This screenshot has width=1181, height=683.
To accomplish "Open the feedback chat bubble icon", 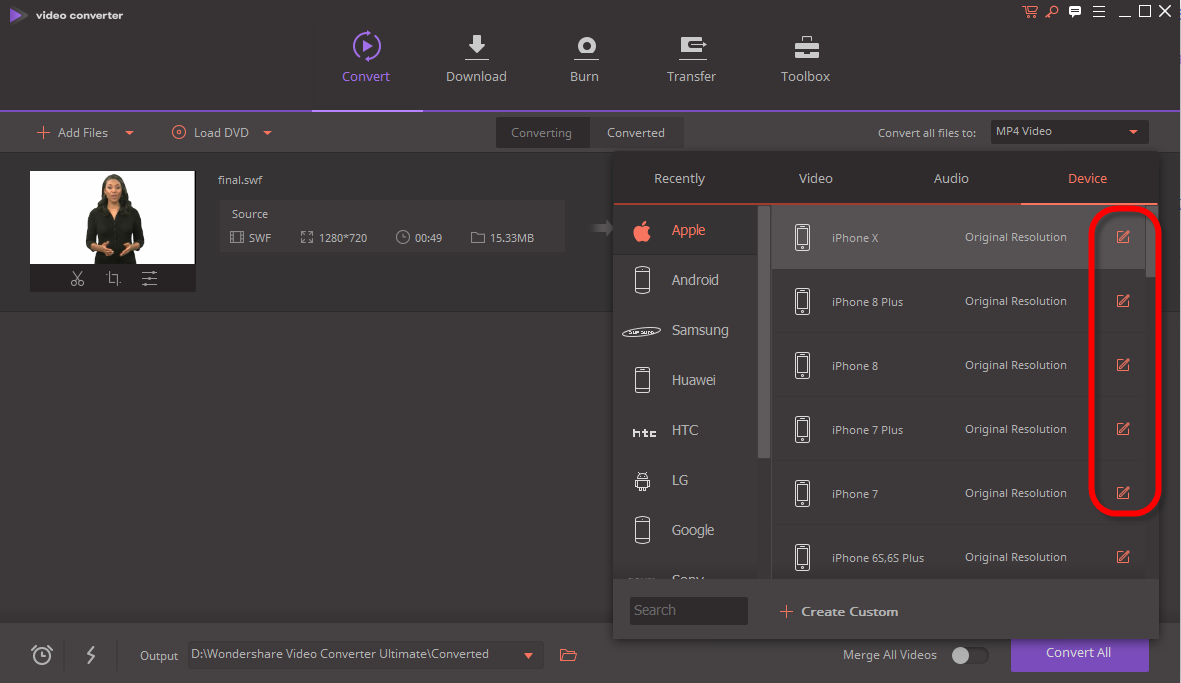I will (x=1075, y=11).
